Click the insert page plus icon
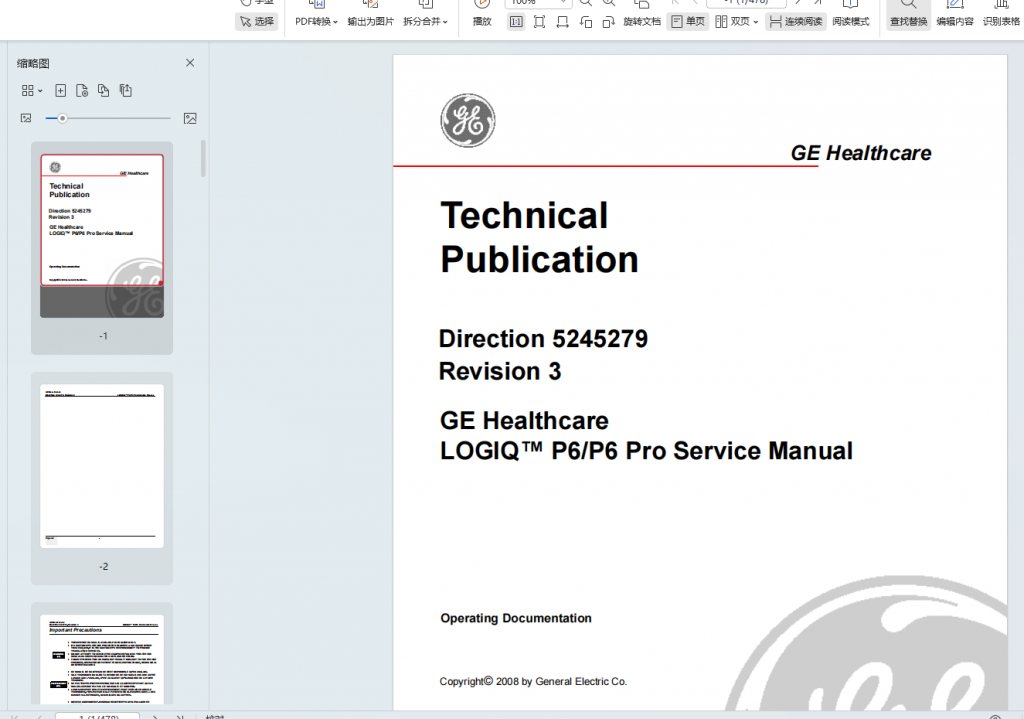1024x719 pixels. (x=60, y=91)
